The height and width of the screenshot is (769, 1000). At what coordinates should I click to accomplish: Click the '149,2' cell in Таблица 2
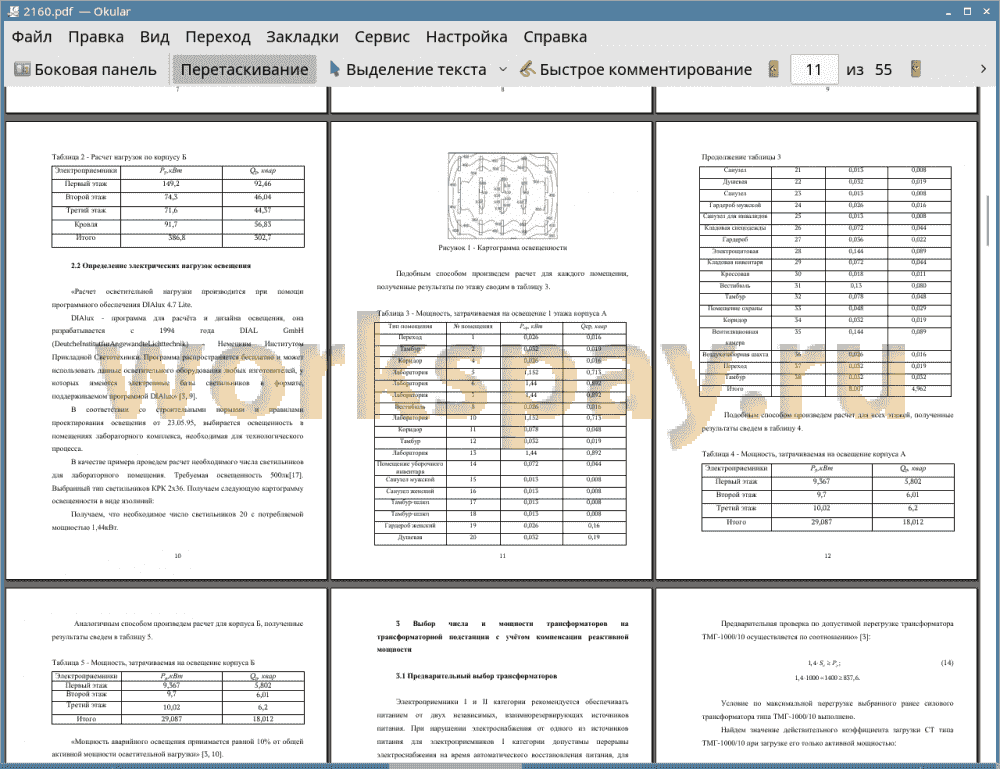(171, 184)
